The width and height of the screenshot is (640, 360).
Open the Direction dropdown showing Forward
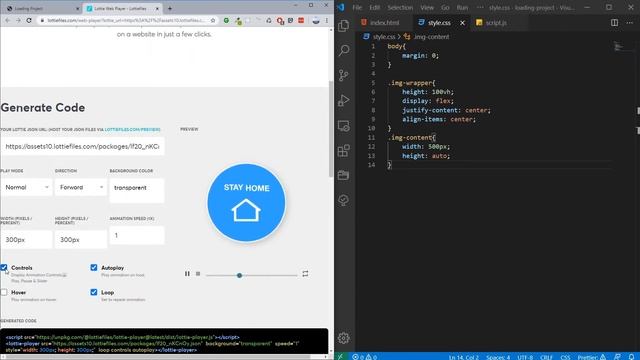[81, 187]
